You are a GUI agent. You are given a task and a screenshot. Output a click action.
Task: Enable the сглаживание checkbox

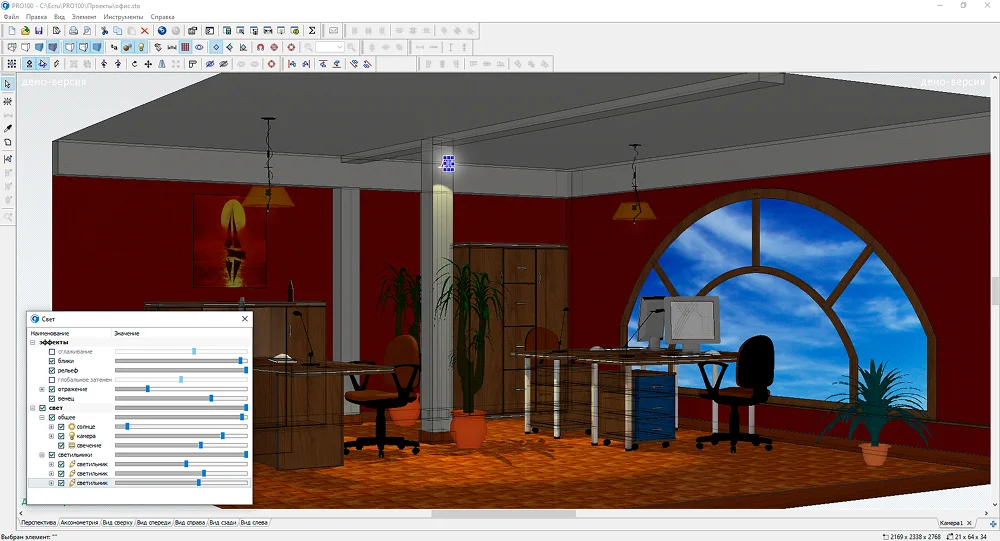coord(52,352)
